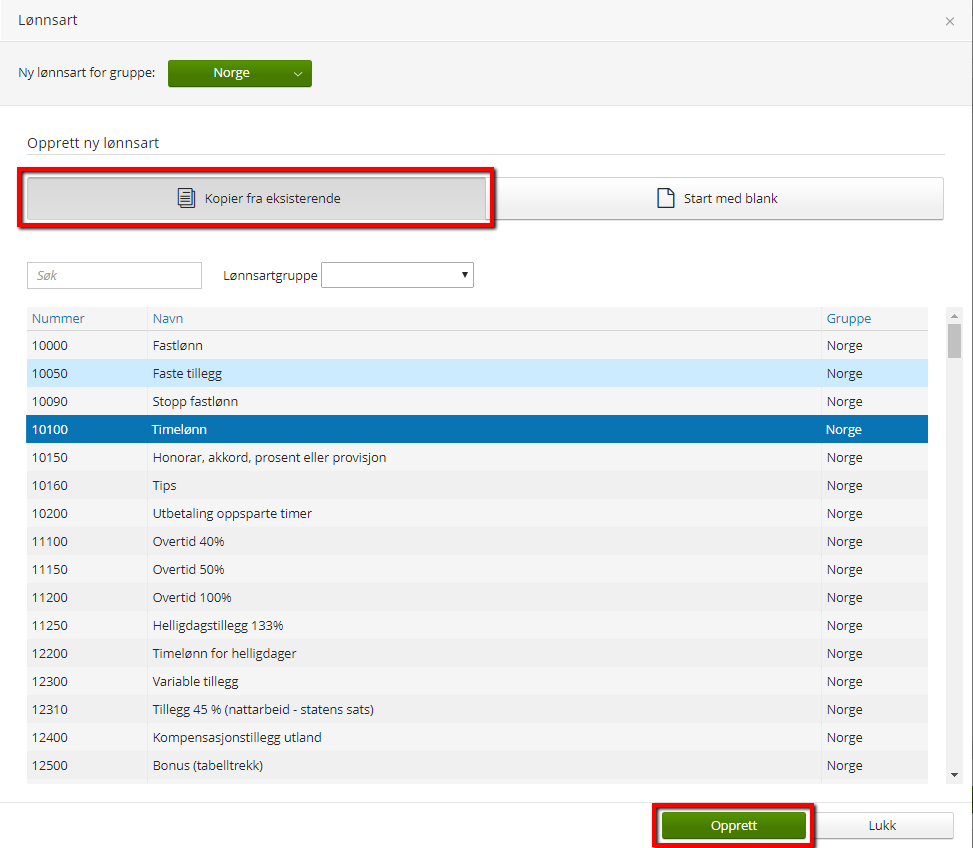Click into the Søk search field
Image resolution: width=973 pixels, height=848 pixels.
point(114,275)
